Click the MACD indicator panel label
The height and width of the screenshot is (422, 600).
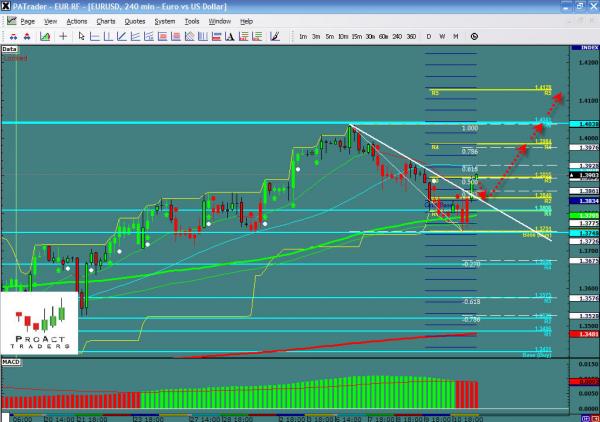[x=11, y=359]
